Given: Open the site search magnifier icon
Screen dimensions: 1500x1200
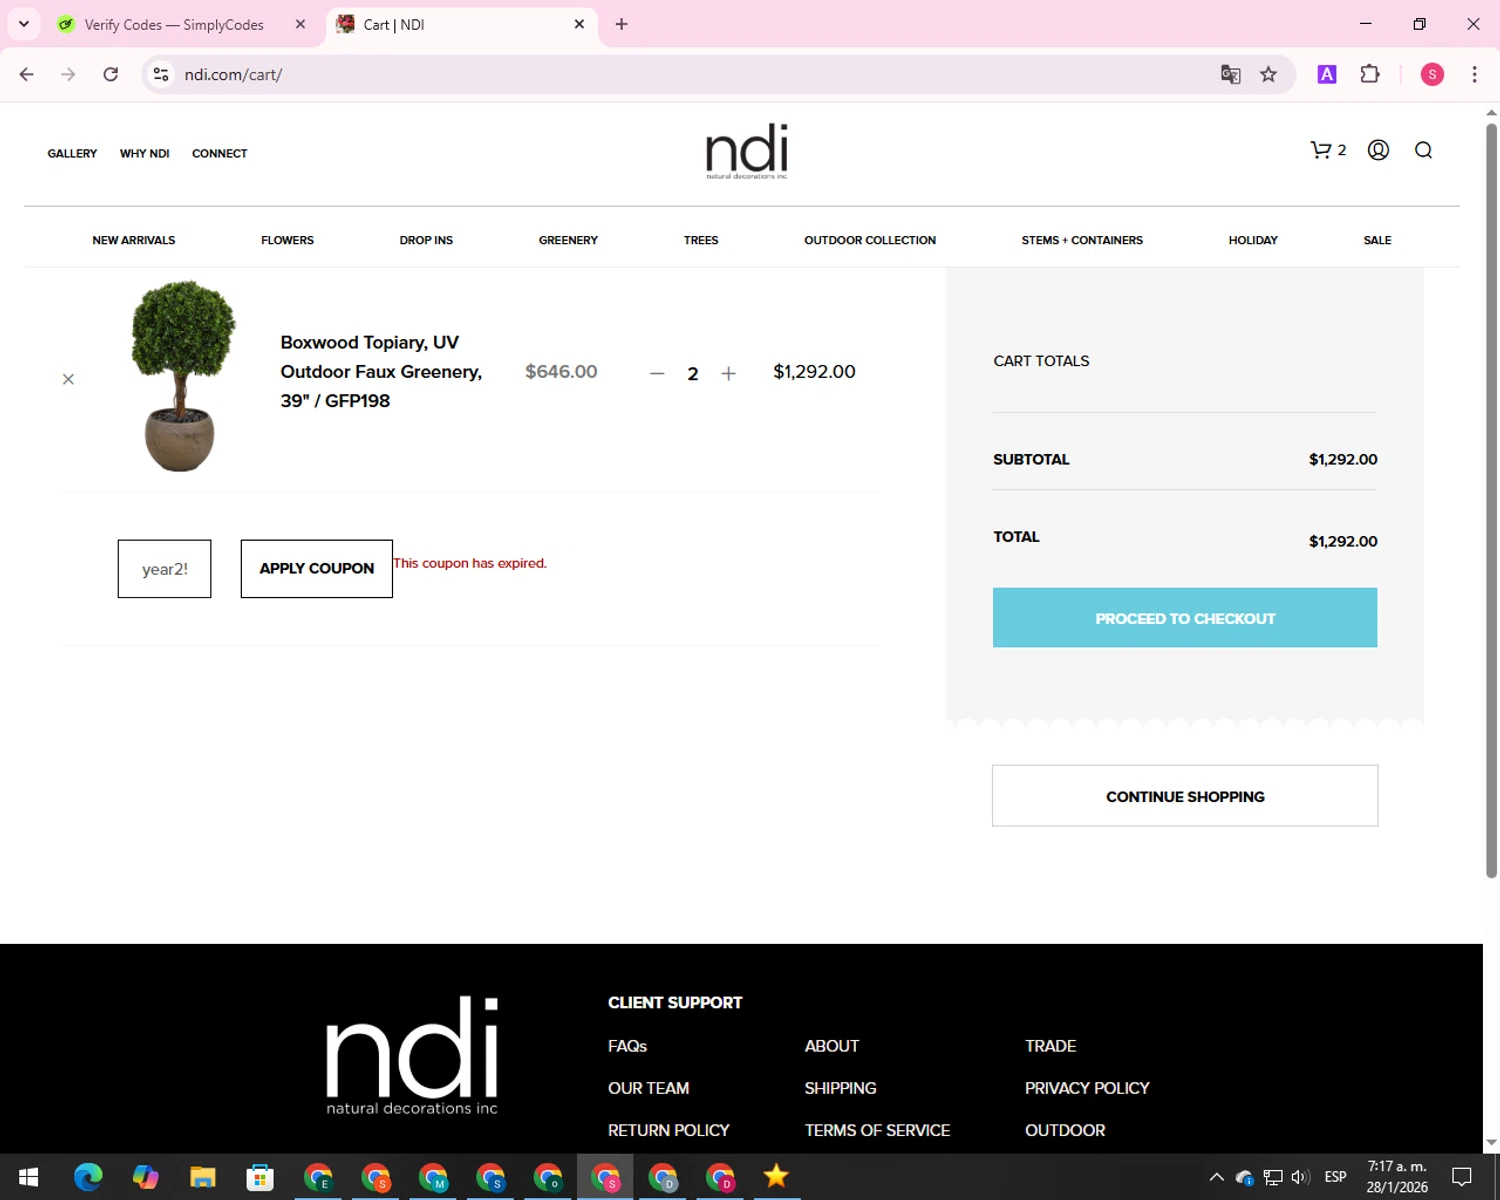Looking at the screenshot, I should tap(1423, 150).
